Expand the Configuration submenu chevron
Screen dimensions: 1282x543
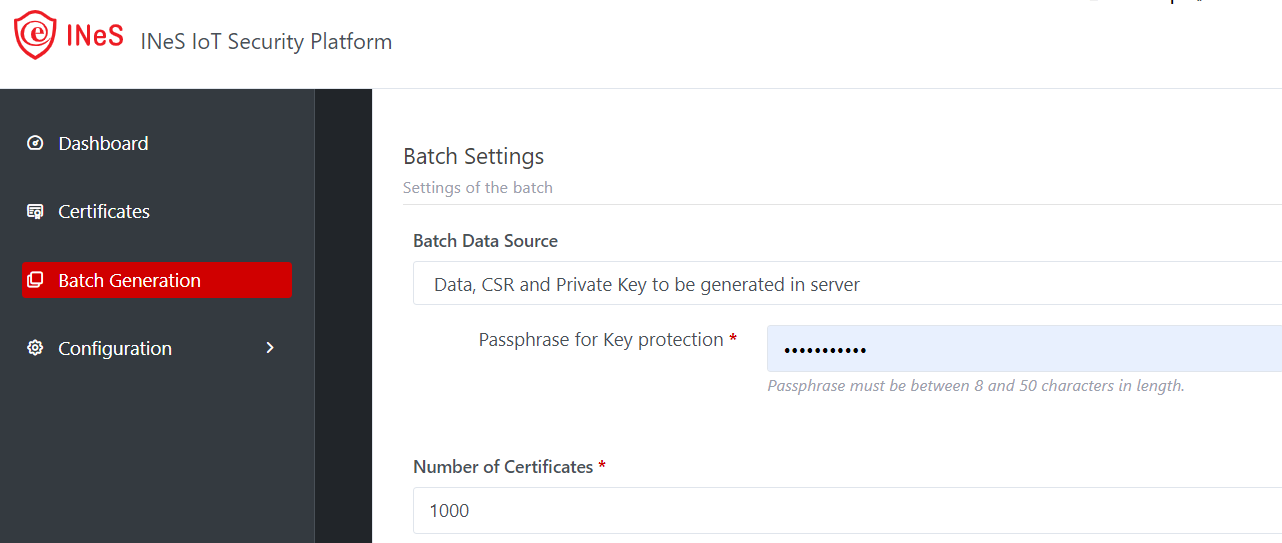(270, 348)
